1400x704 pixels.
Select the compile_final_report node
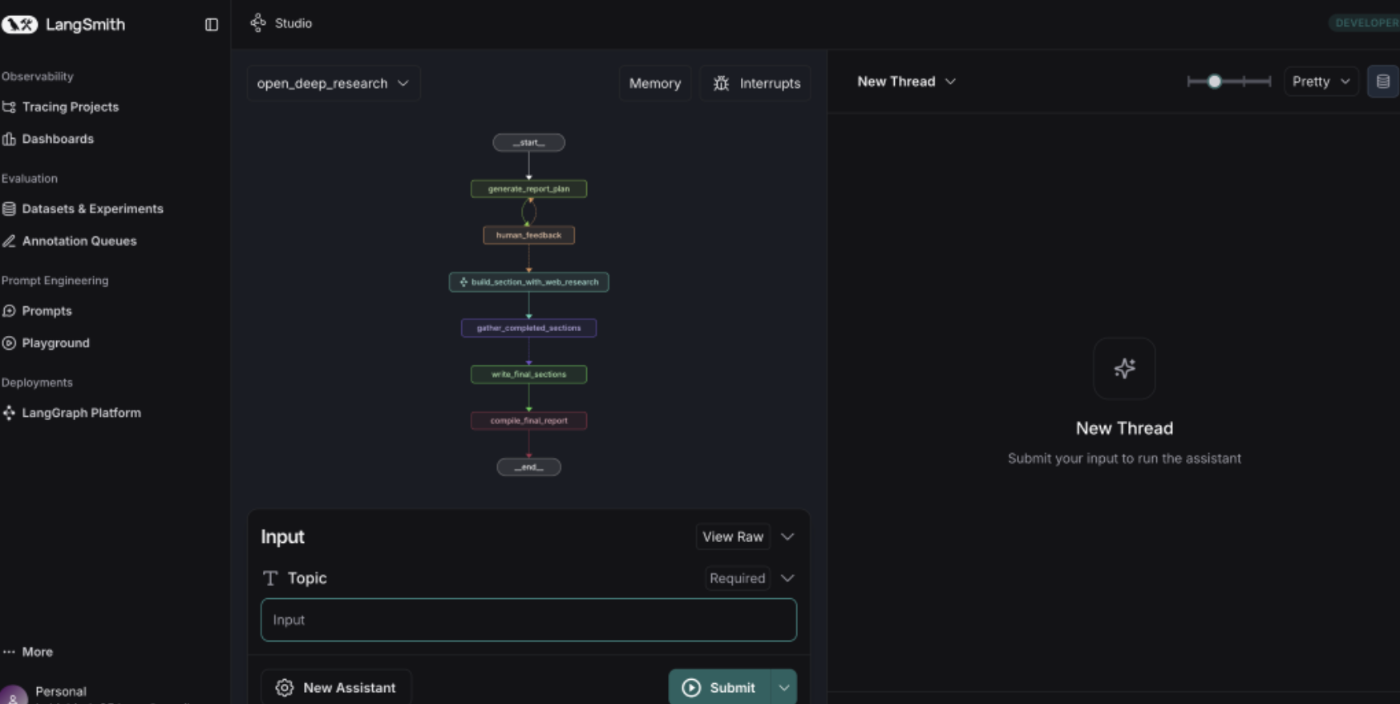tap(529, 421)
